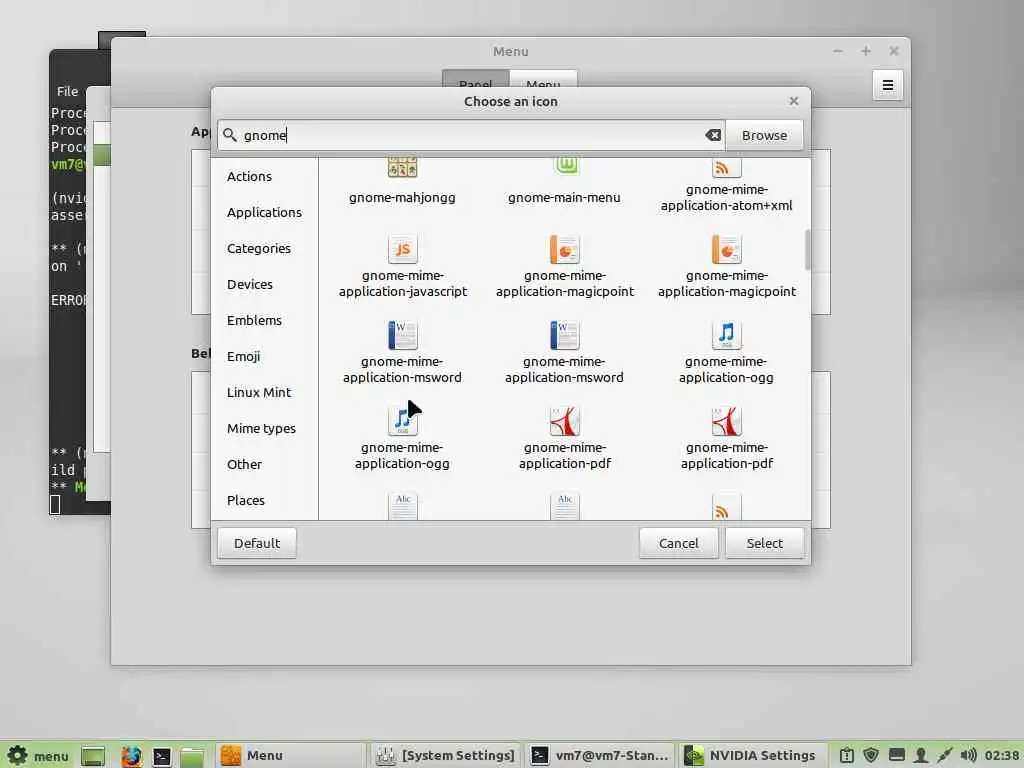
Task: Clear the icon search text
Action: (x=713, y=135)
